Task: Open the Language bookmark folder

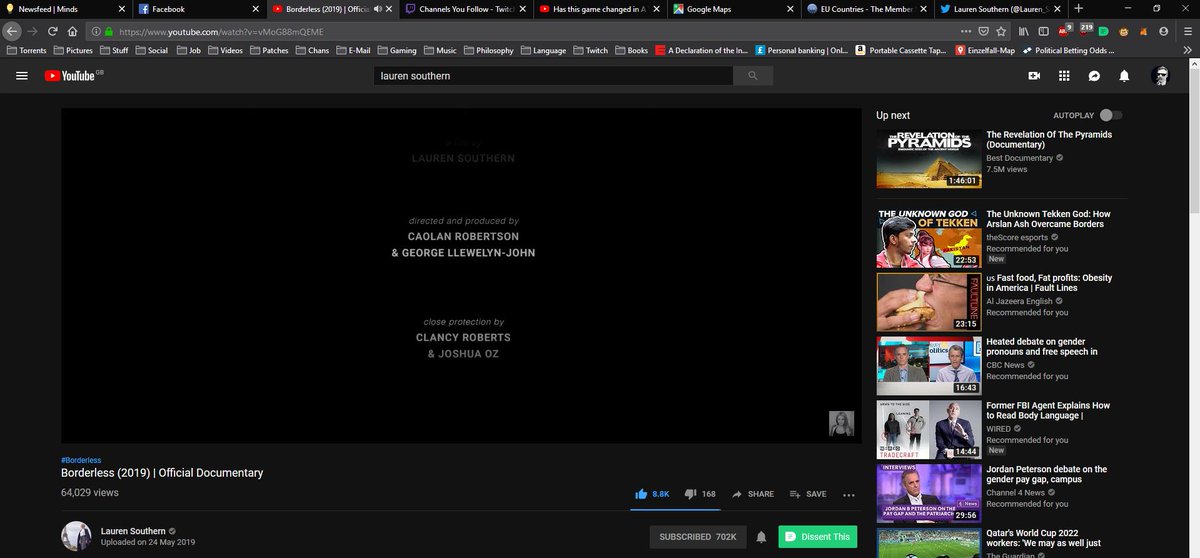Action: 542,50
